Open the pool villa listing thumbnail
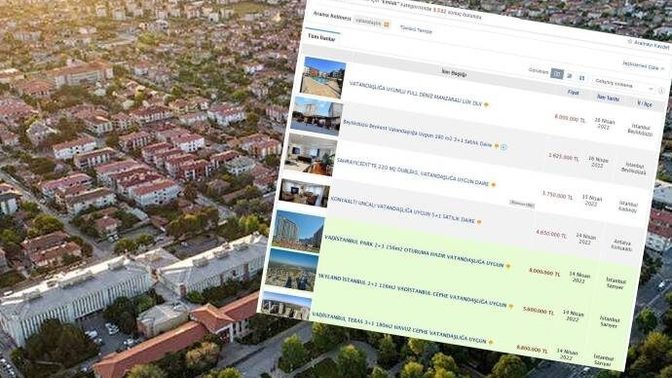This screenshot has width=672, height=378. pos(323,78)
